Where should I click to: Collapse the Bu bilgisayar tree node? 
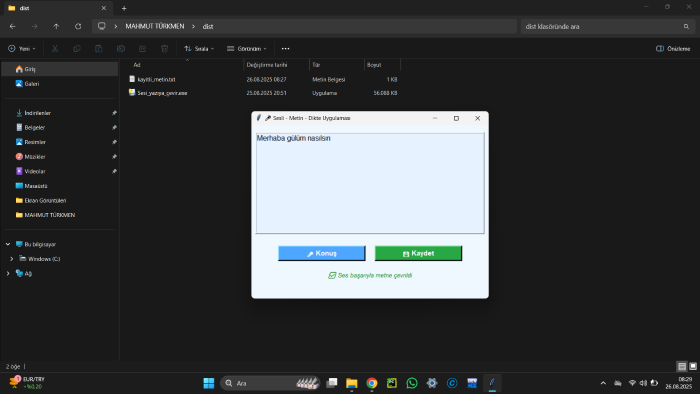(x=8, y=244)
